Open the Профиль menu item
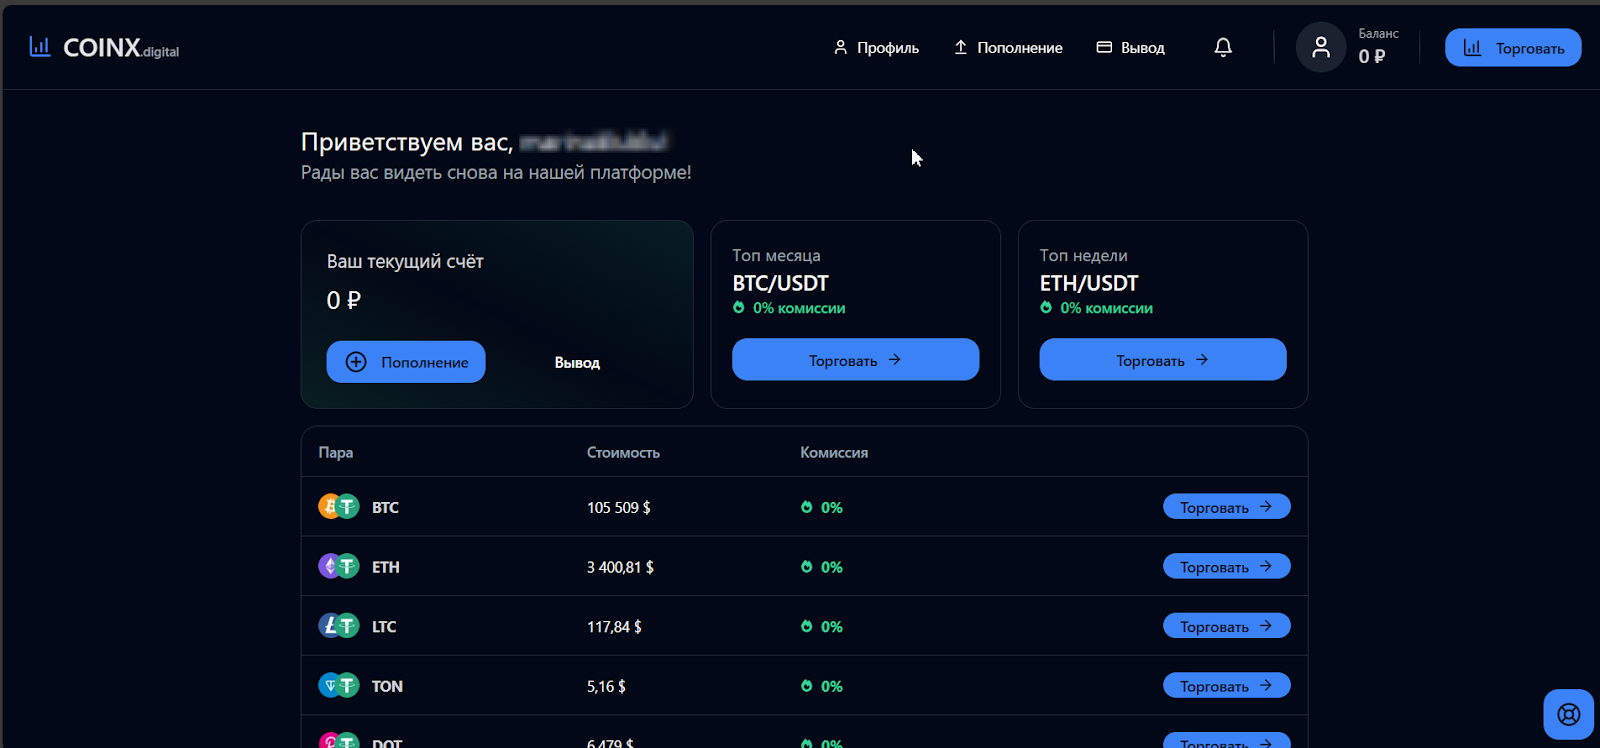This screenshot has width=1600, height=748. point(876,47)
